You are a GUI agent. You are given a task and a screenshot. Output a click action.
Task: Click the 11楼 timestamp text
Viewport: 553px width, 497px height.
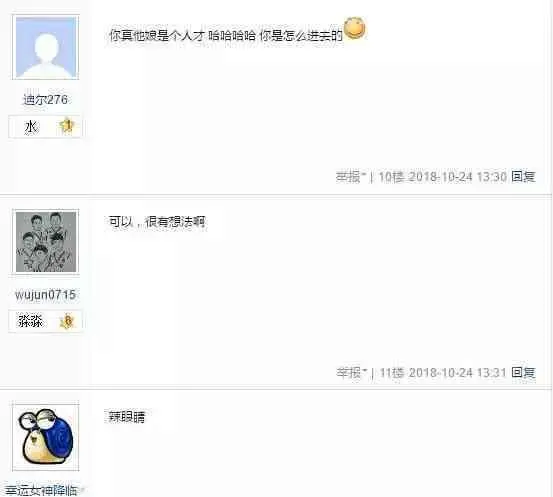click(x=443, y=372)
